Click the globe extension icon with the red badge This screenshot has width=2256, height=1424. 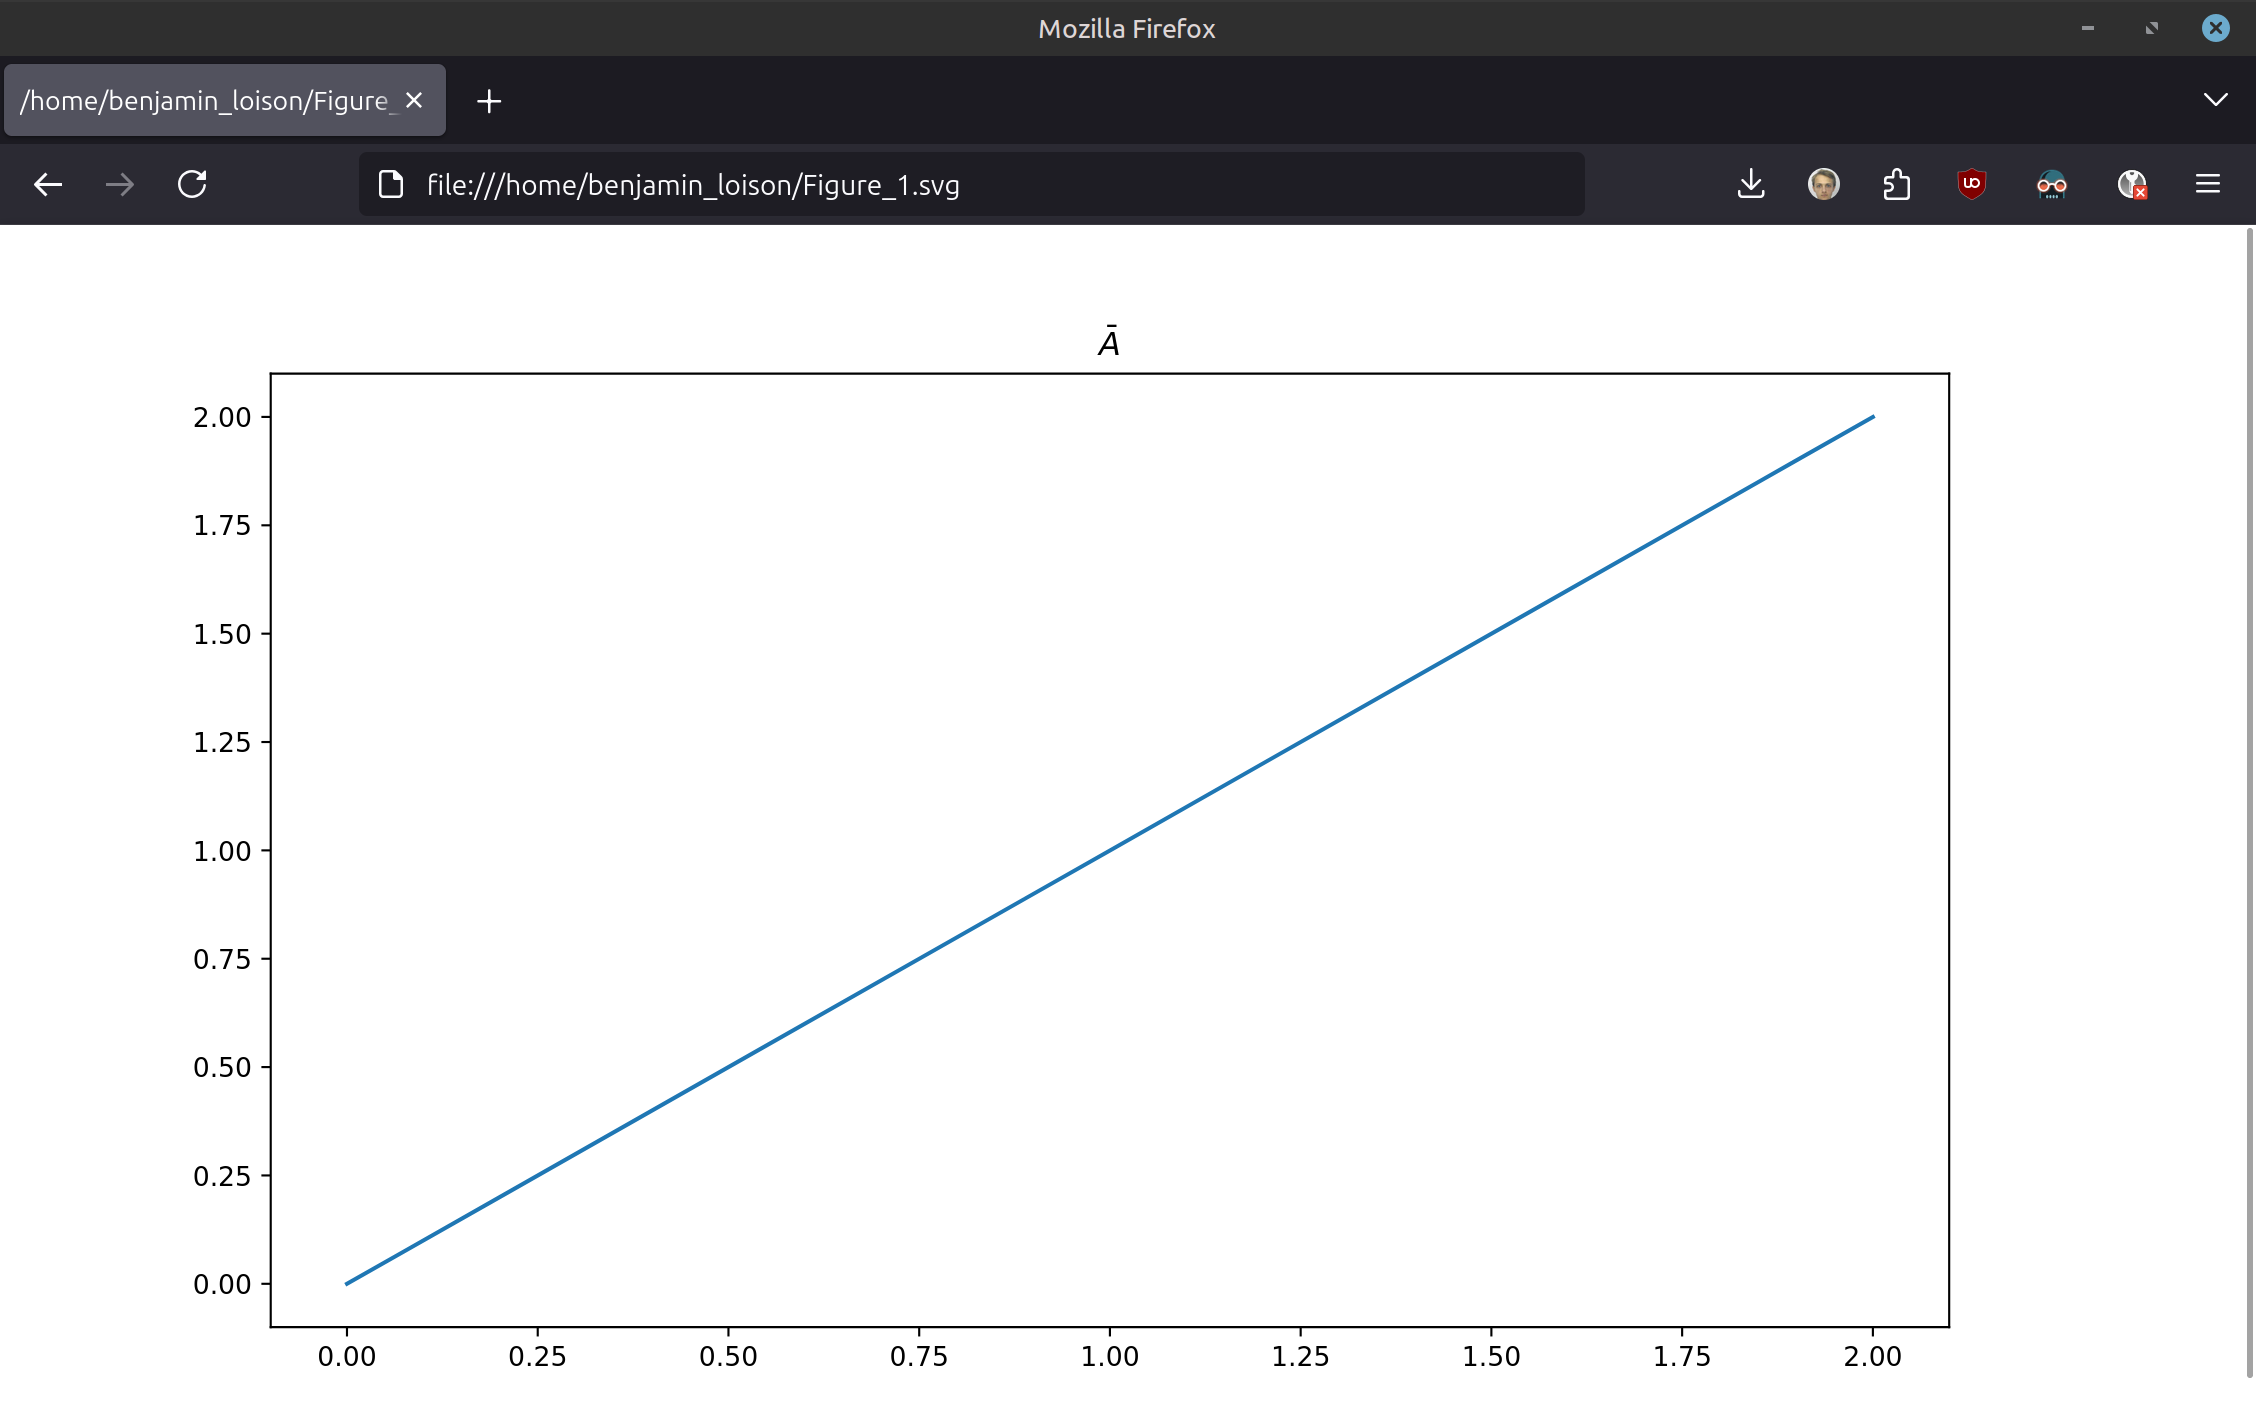pos(2131,184)
